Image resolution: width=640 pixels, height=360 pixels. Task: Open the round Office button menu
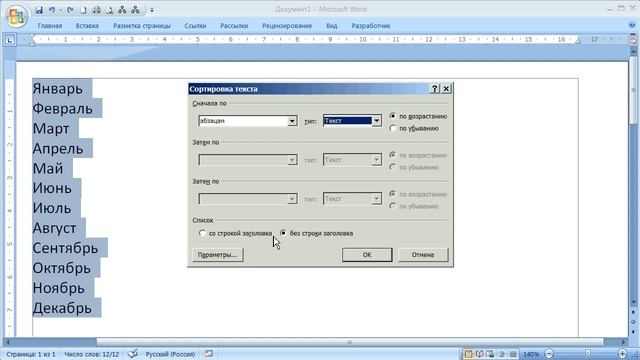16,16
